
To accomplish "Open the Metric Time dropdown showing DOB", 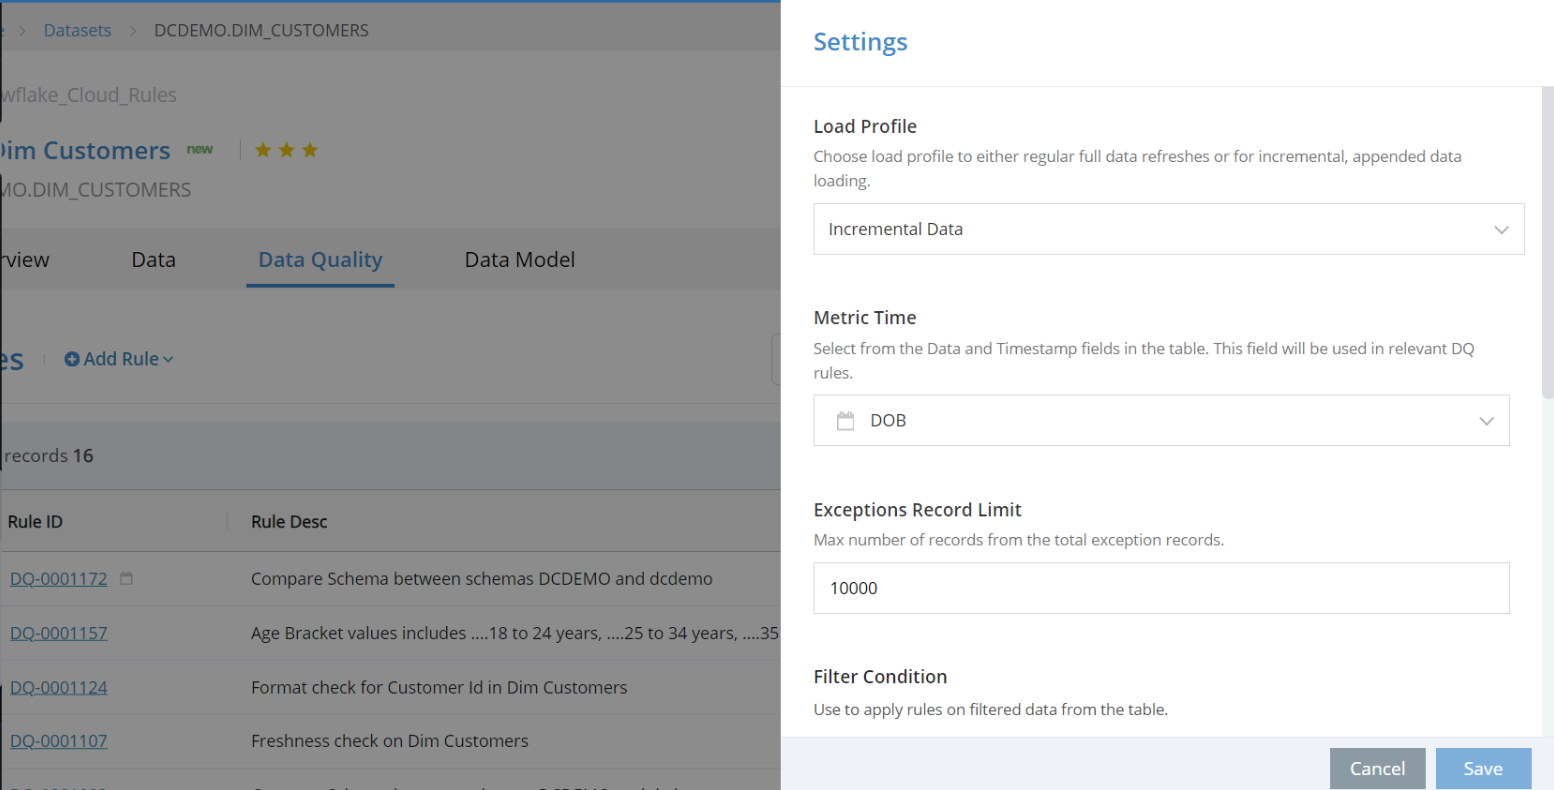I will point(1161,420).
